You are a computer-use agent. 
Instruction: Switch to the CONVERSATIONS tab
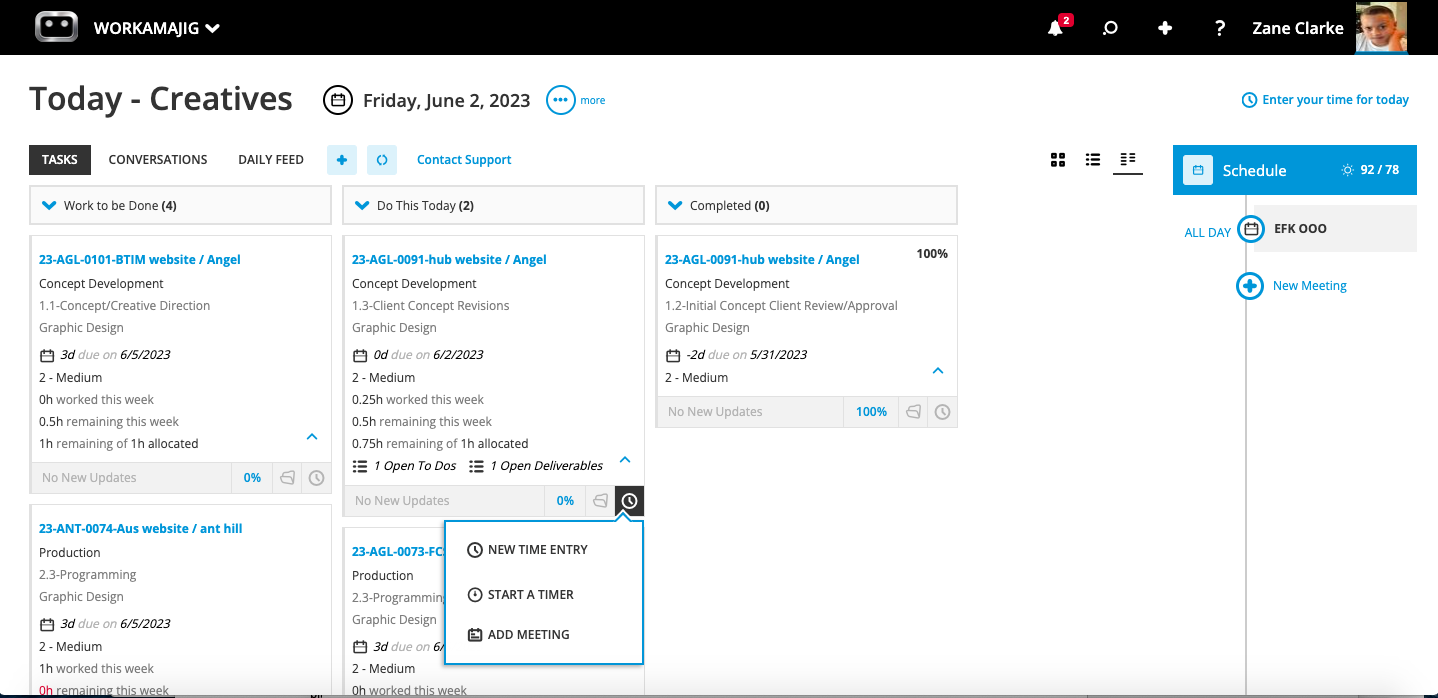(158, 160)
